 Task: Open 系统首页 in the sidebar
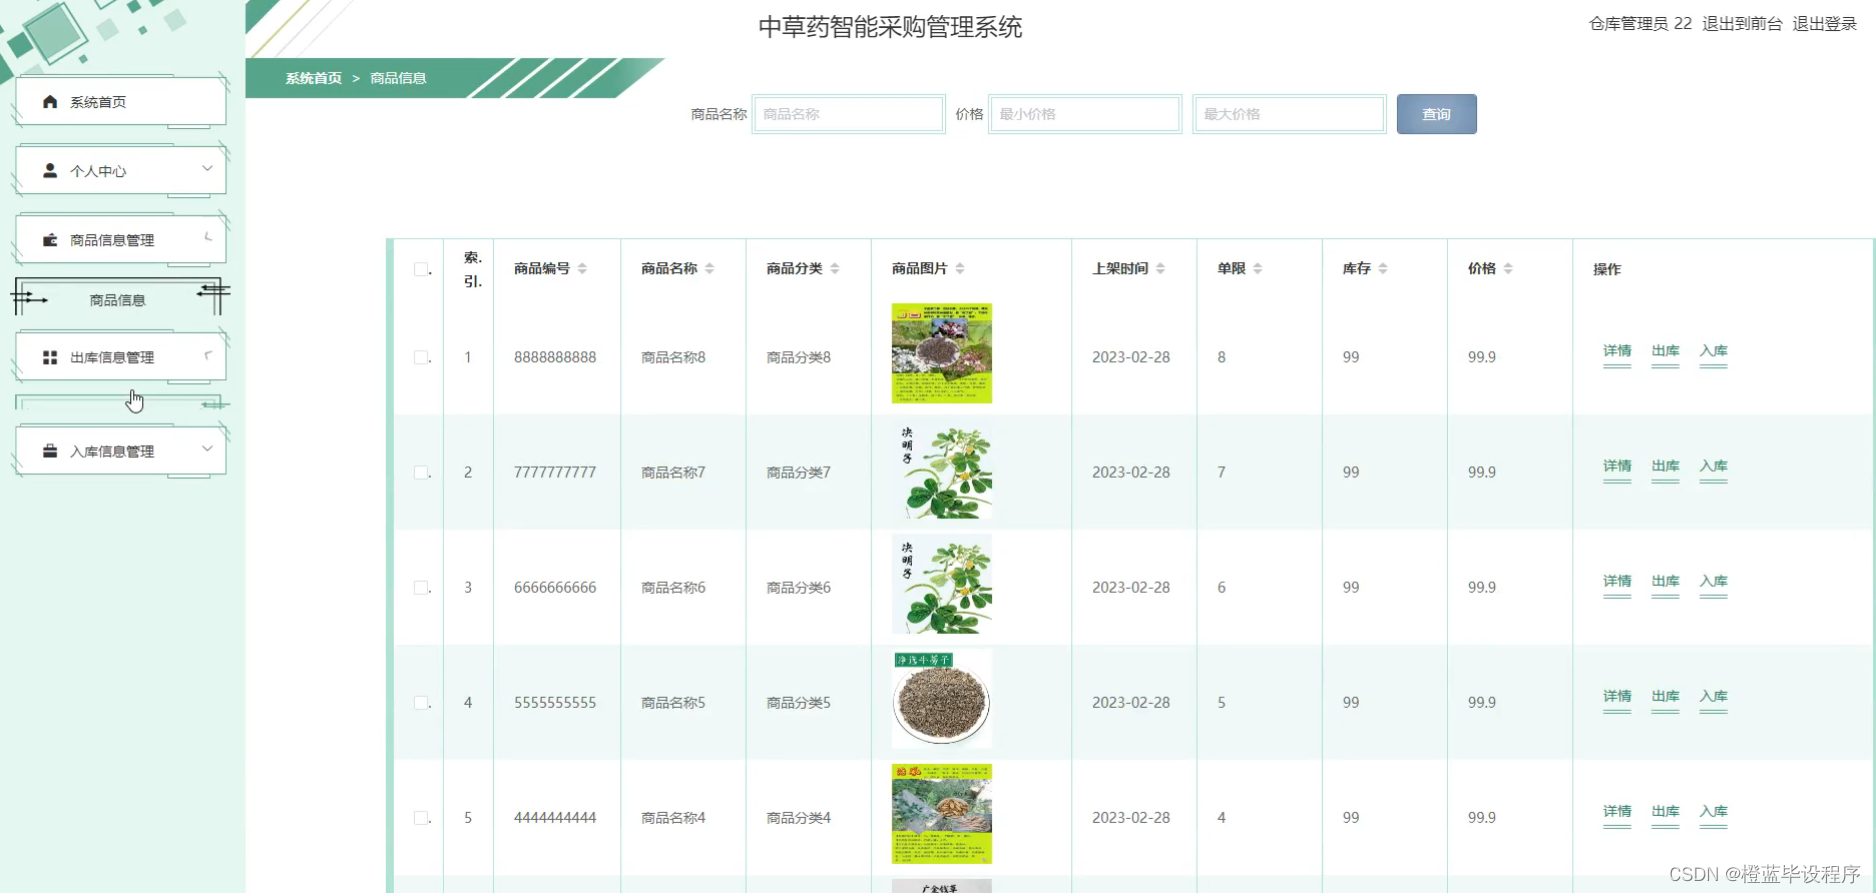[121, 102]
